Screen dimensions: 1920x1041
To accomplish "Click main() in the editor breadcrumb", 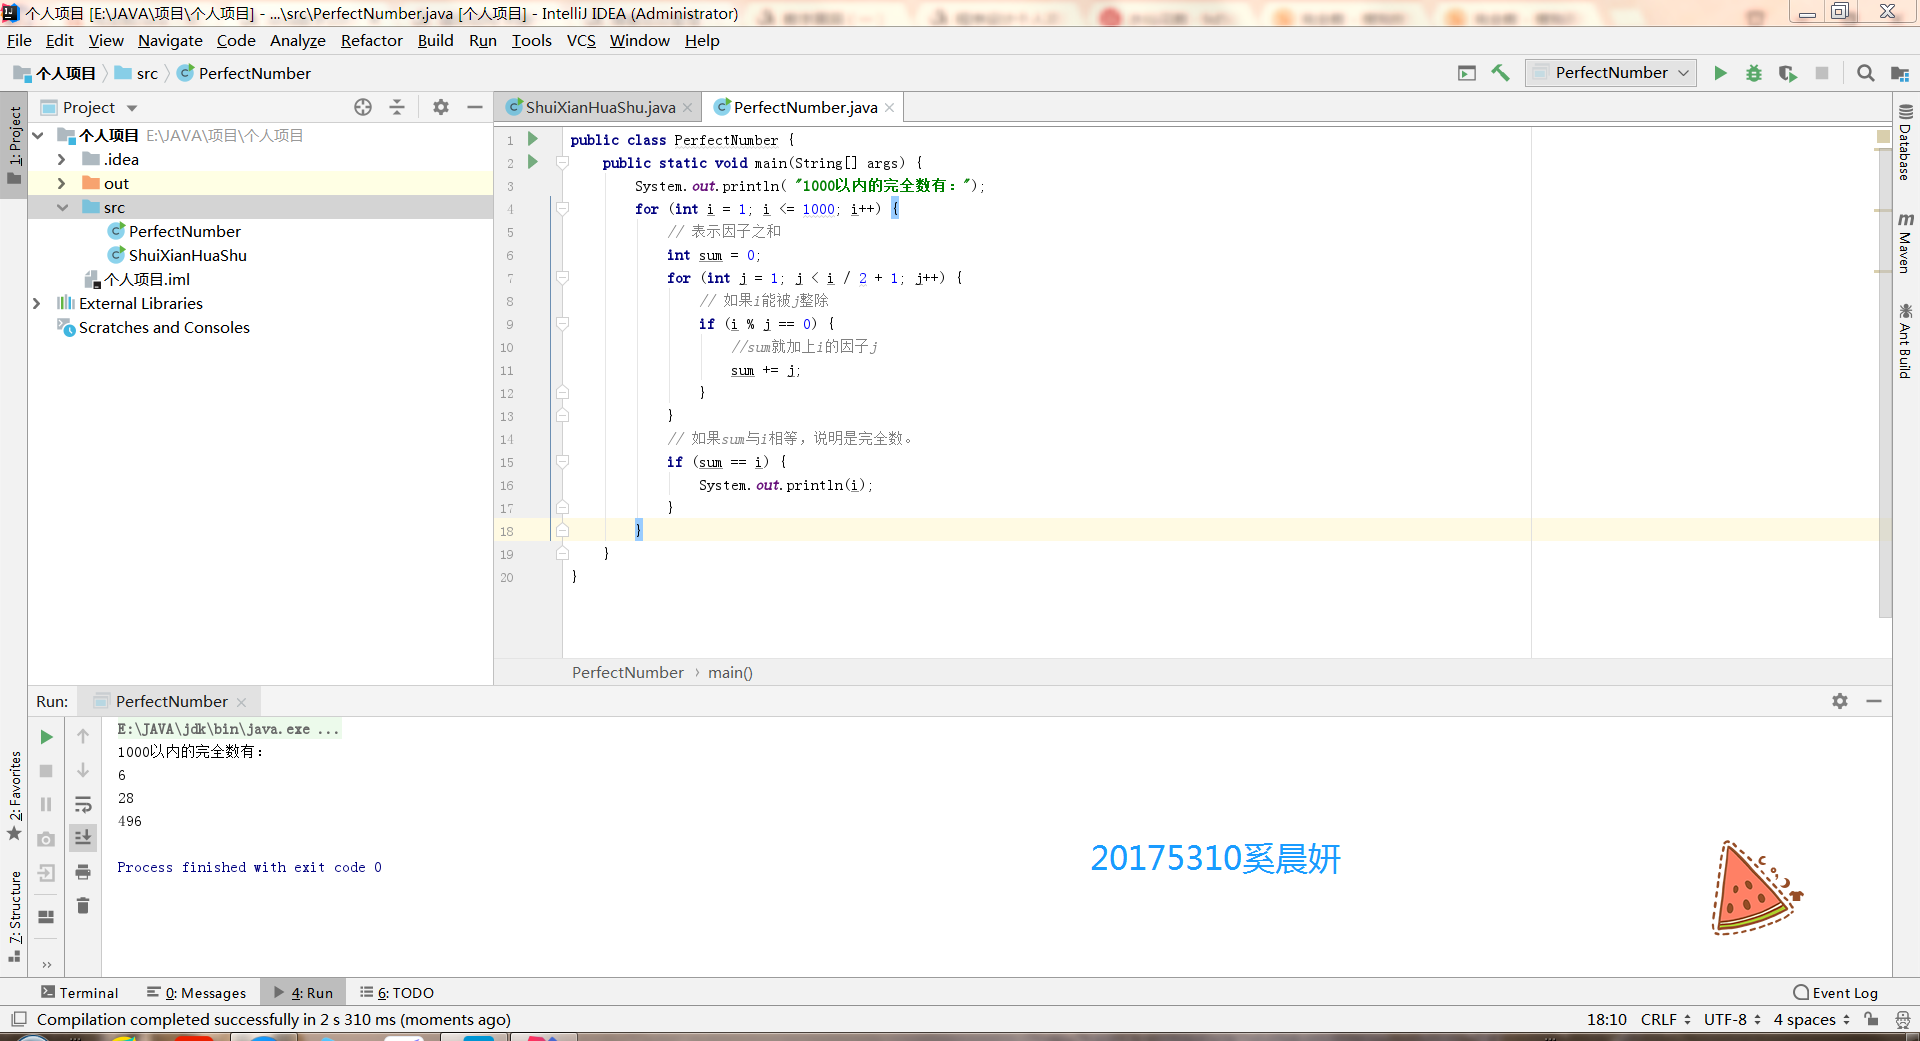I will [x=730, y=672].
